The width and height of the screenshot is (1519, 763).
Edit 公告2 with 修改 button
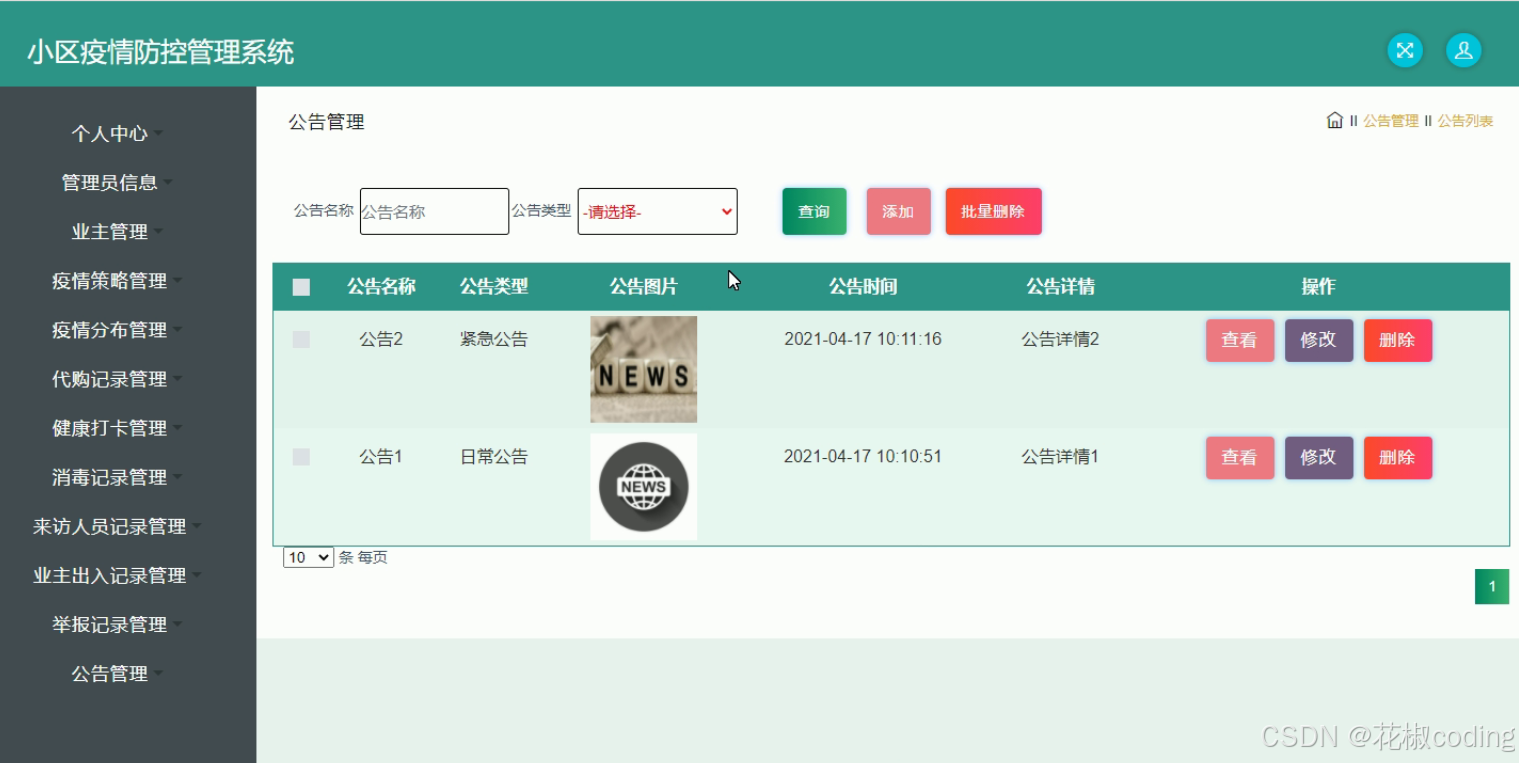pos(1318,340)
